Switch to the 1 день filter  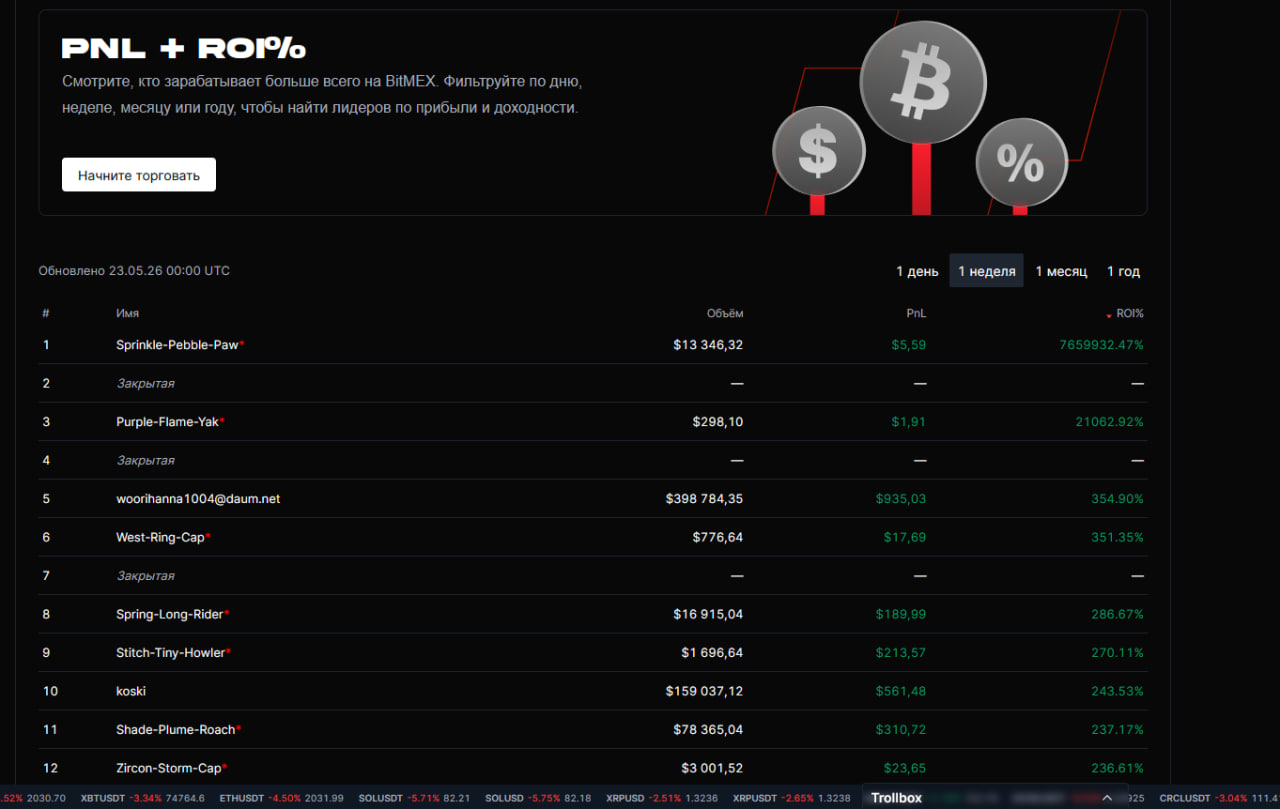[917, 271]
